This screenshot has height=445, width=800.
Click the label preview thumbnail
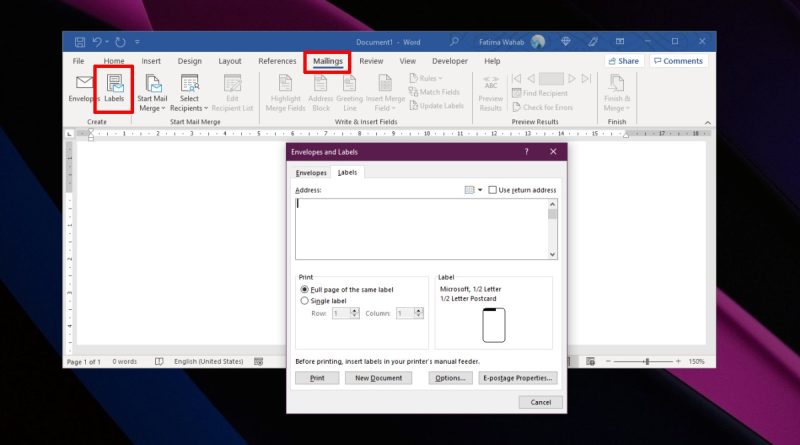pyautogui.click(x=493, y=325)
